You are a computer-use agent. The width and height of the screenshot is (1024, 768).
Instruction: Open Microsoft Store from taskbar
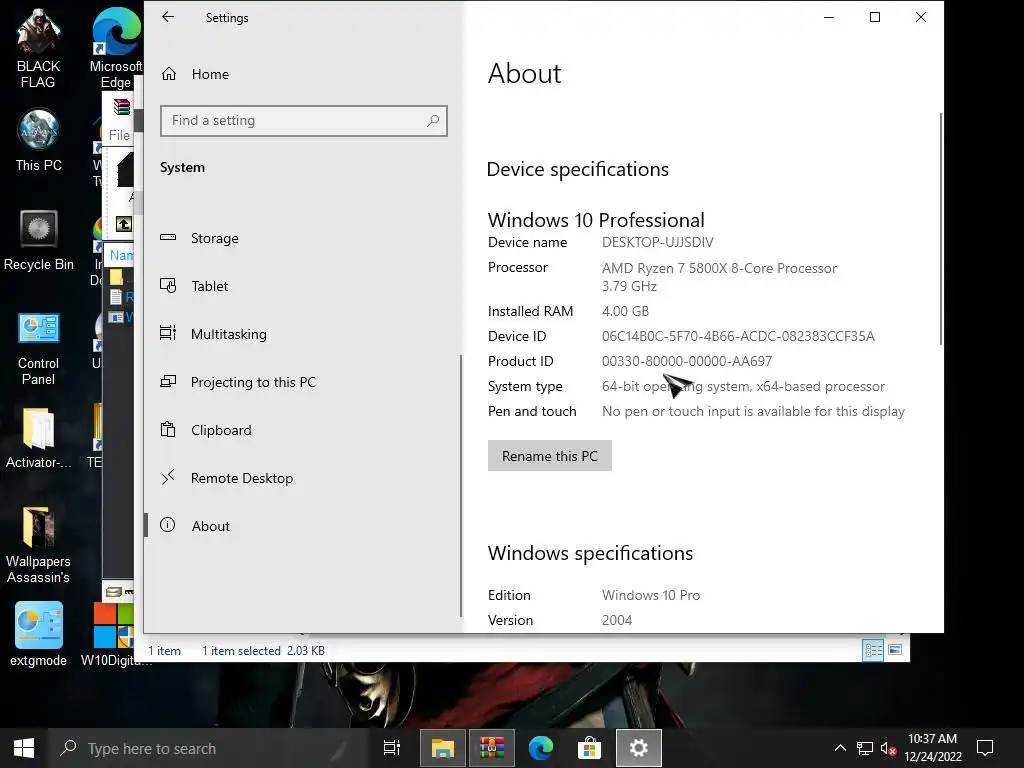point(589,748)
